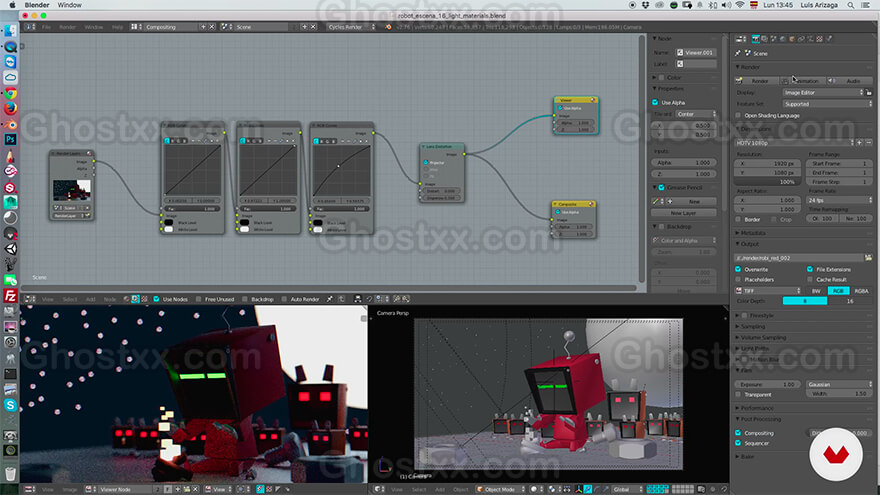Open the Blender app menu in menu bar
This screenshot has width=880, height=495.
click(x=37, y=5)
